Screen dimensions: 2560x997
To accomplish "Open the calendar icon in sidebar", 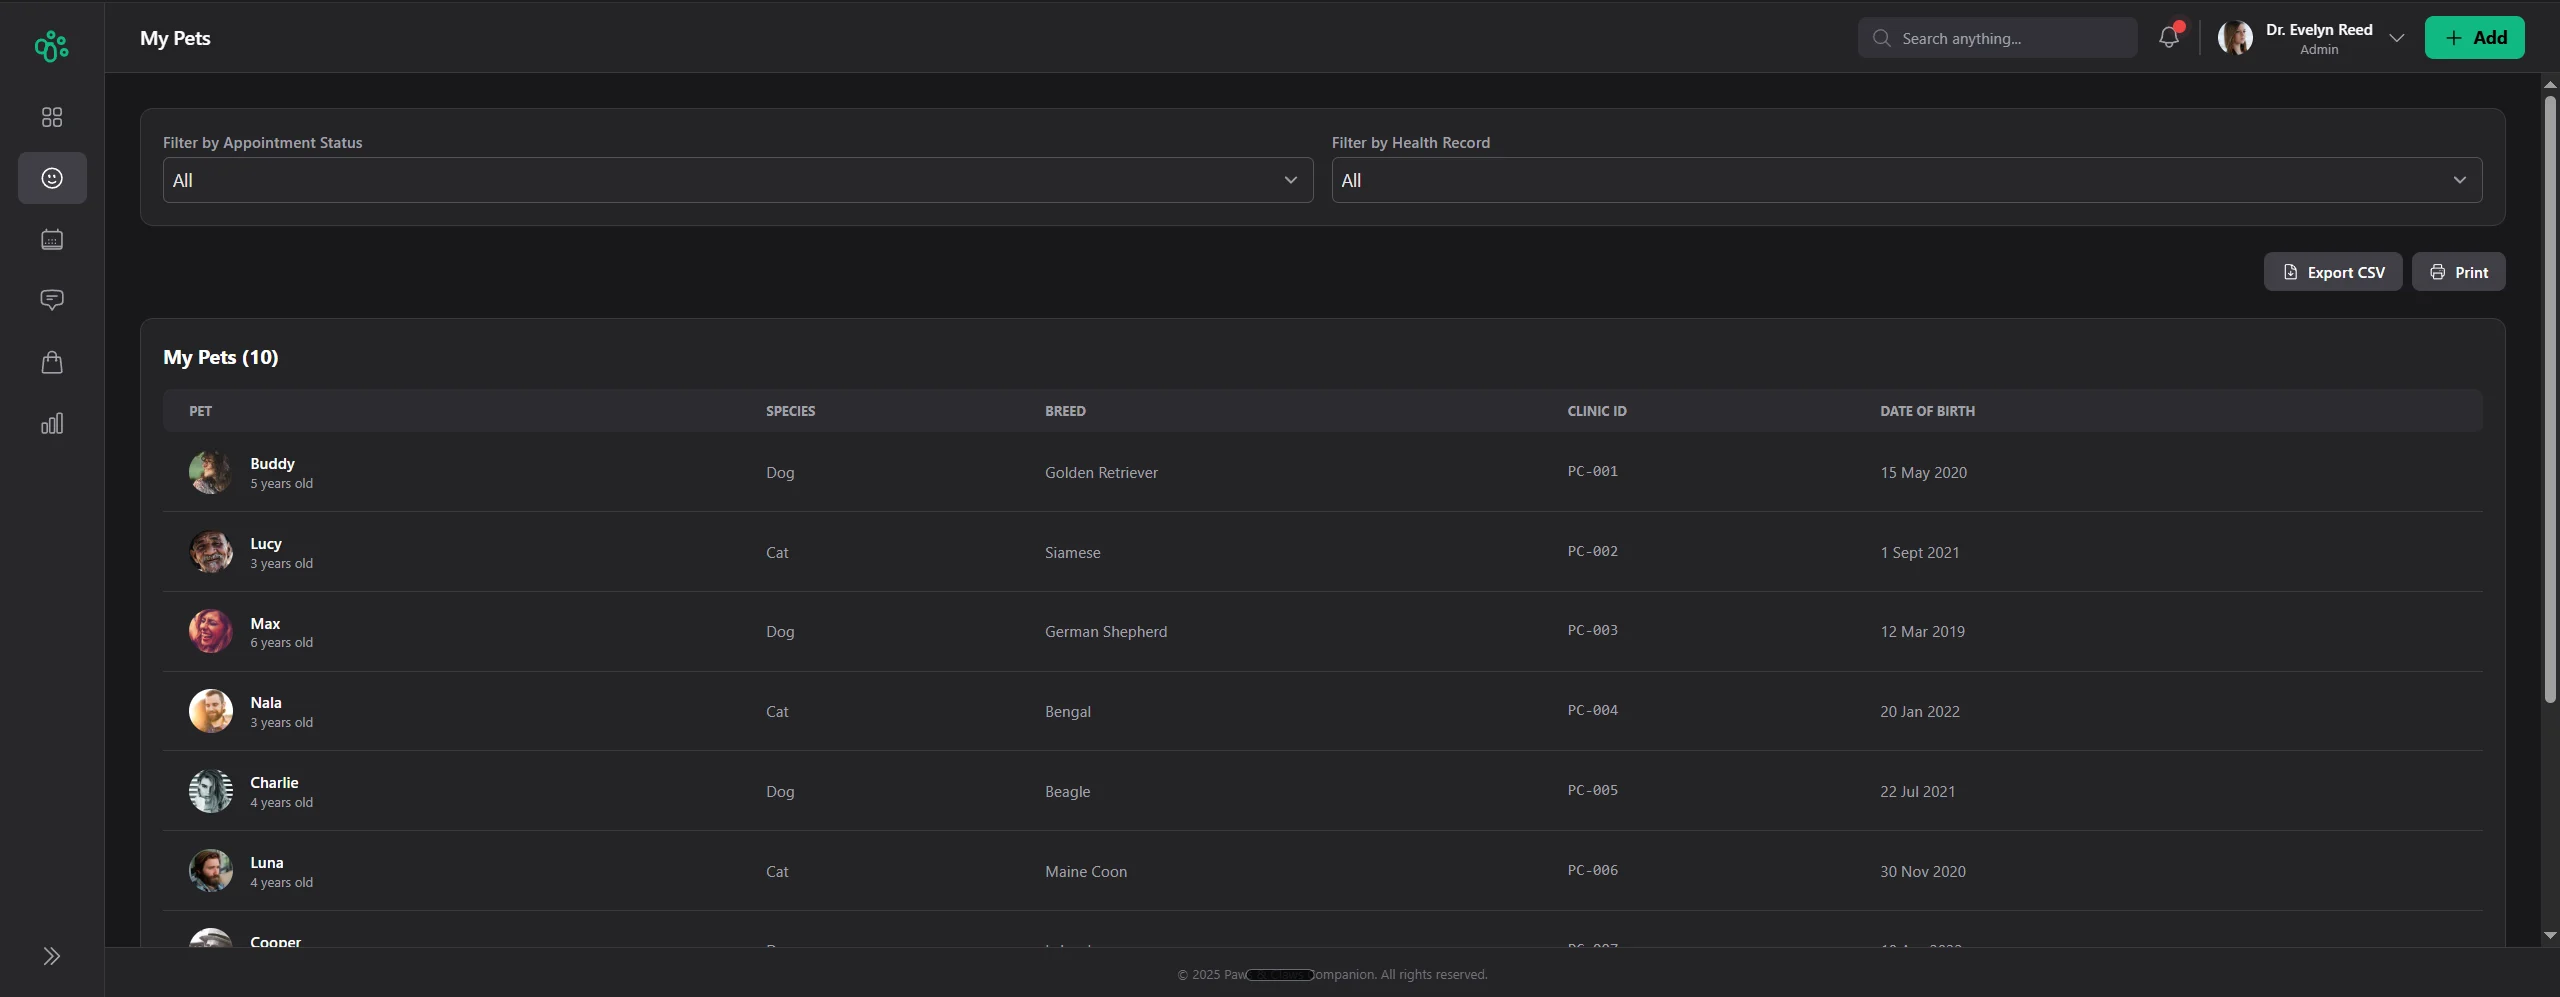I will 52,240.
